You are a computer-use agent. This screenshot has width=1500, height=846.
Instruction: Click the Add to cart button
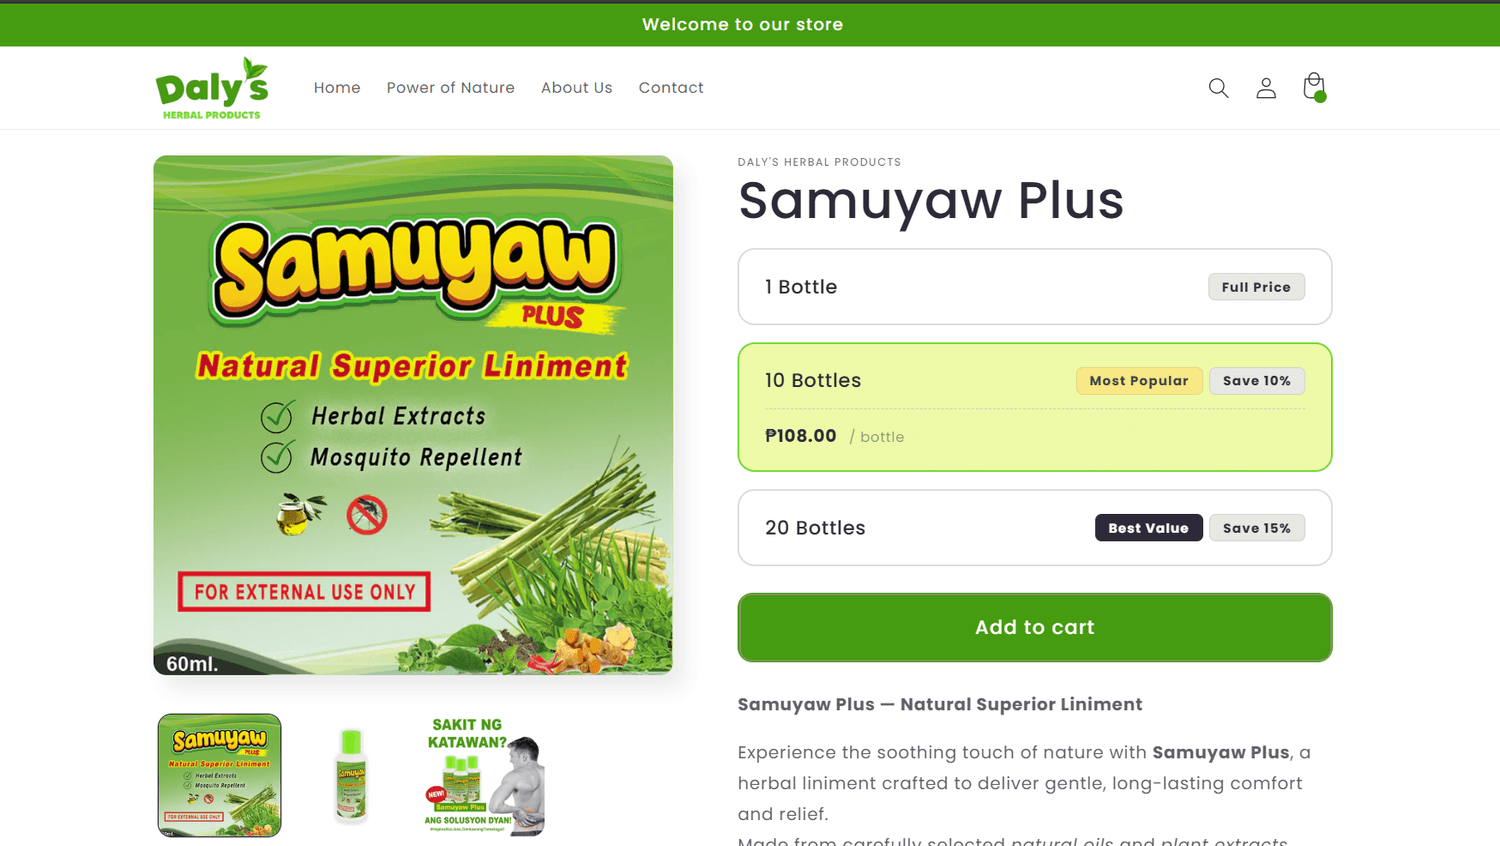[x=1035, y=627]
